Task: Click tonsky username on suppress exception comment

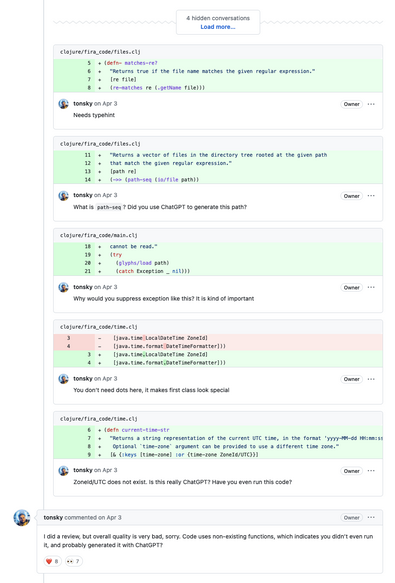Action: tap(83, 287)
